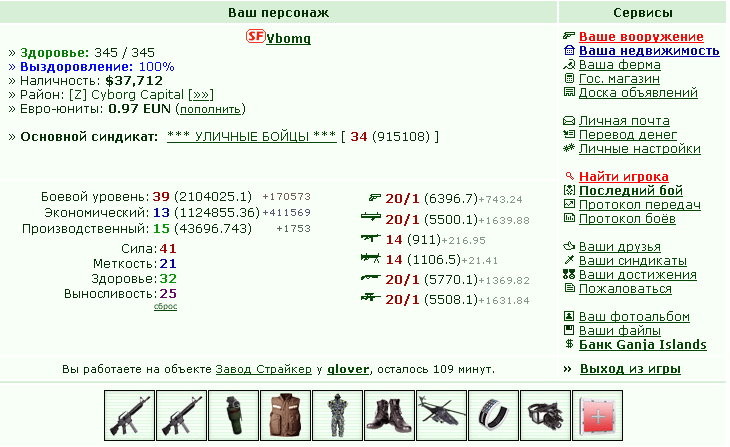The width and height of the screenshot is (730, 447).
Task: Open Ваша недвижимость link
Action: pos(649,50)
